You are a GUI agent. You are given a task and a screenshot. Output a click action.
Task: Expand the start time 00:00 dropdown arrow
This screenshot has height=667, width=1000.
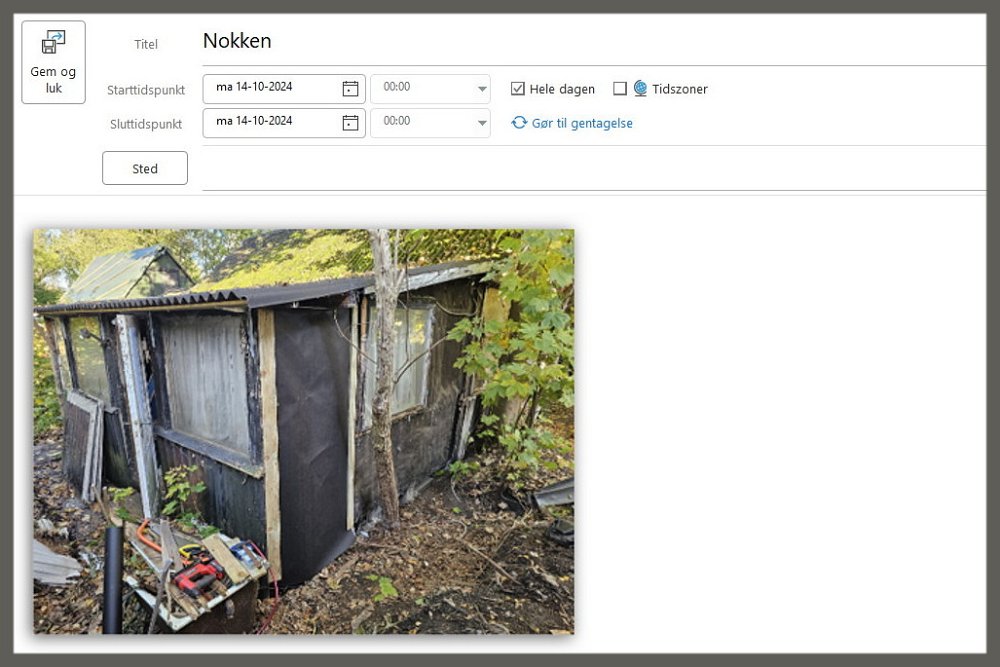[x=482, y=89]
